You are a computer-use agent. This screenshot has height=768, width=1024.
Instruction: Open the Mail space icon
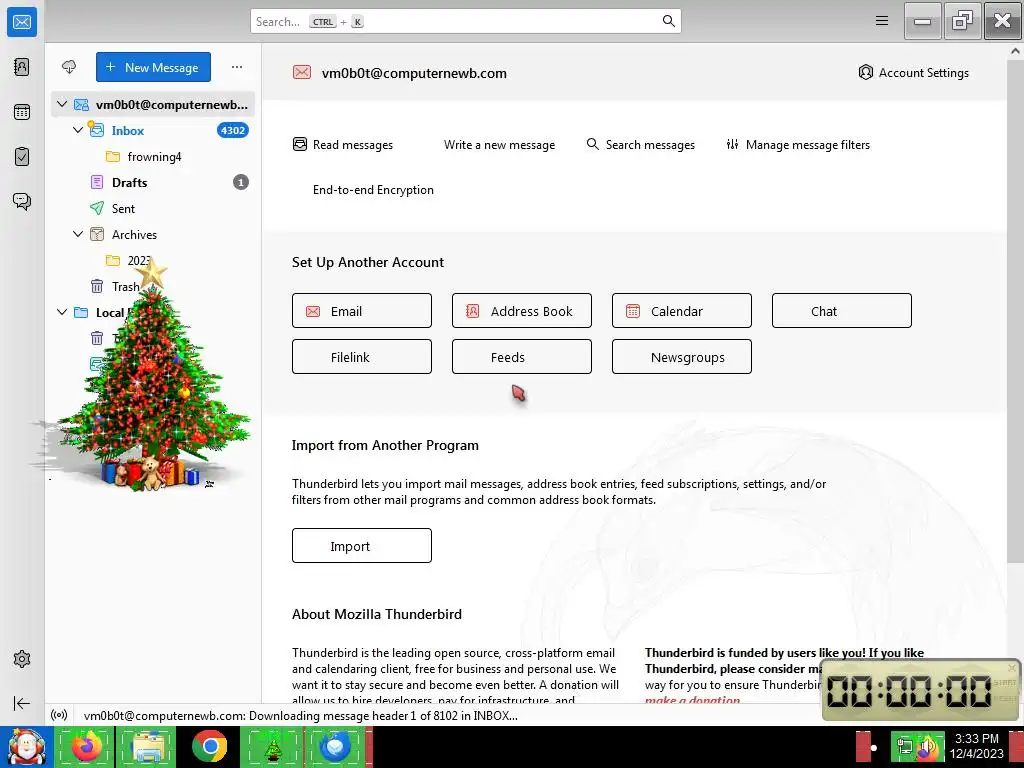(x=22, y=22)
